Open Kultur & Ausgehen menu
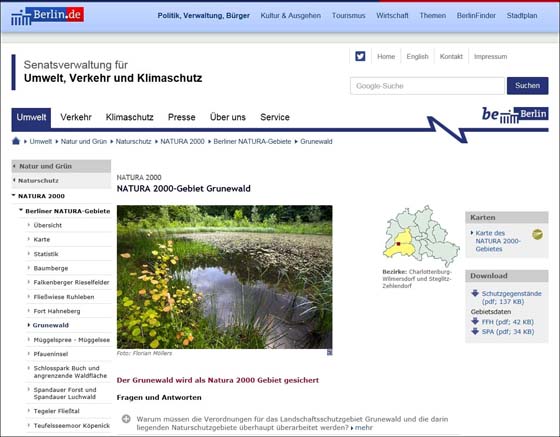The image size is (560, 437). (x=291, y=16)
